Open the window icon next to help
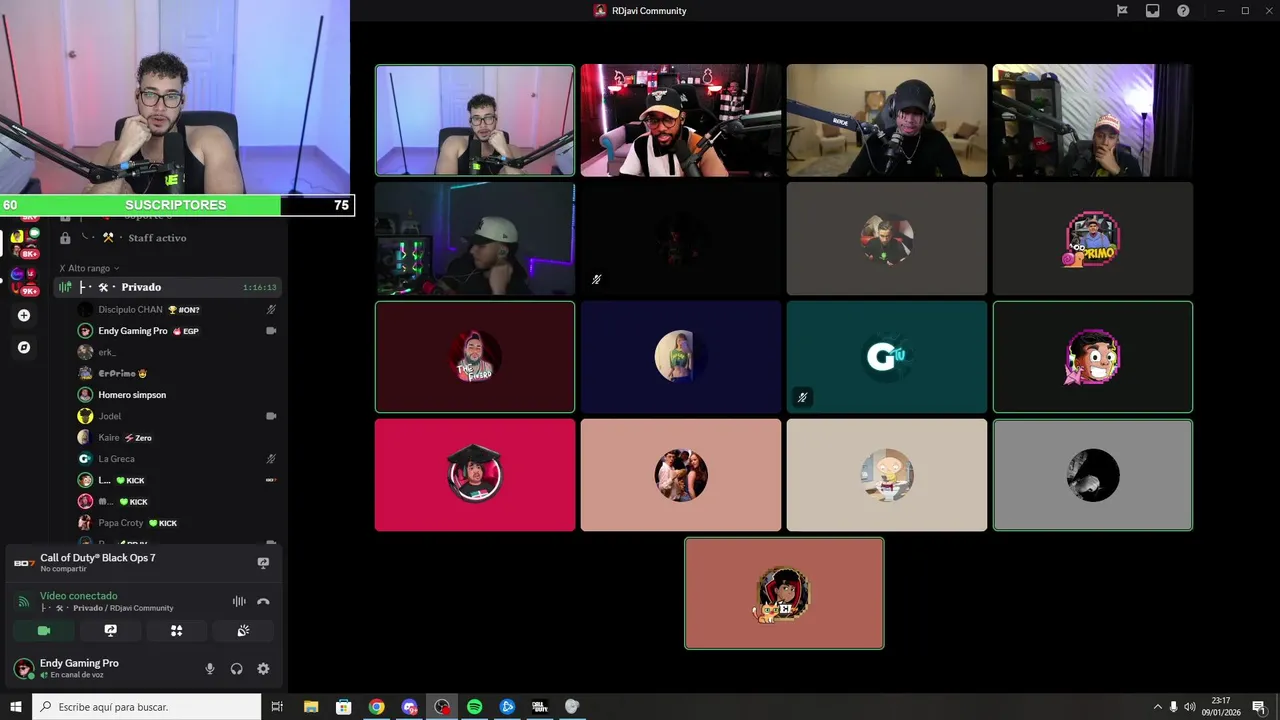This screenshot has height=720, width=1280. 1152,11
